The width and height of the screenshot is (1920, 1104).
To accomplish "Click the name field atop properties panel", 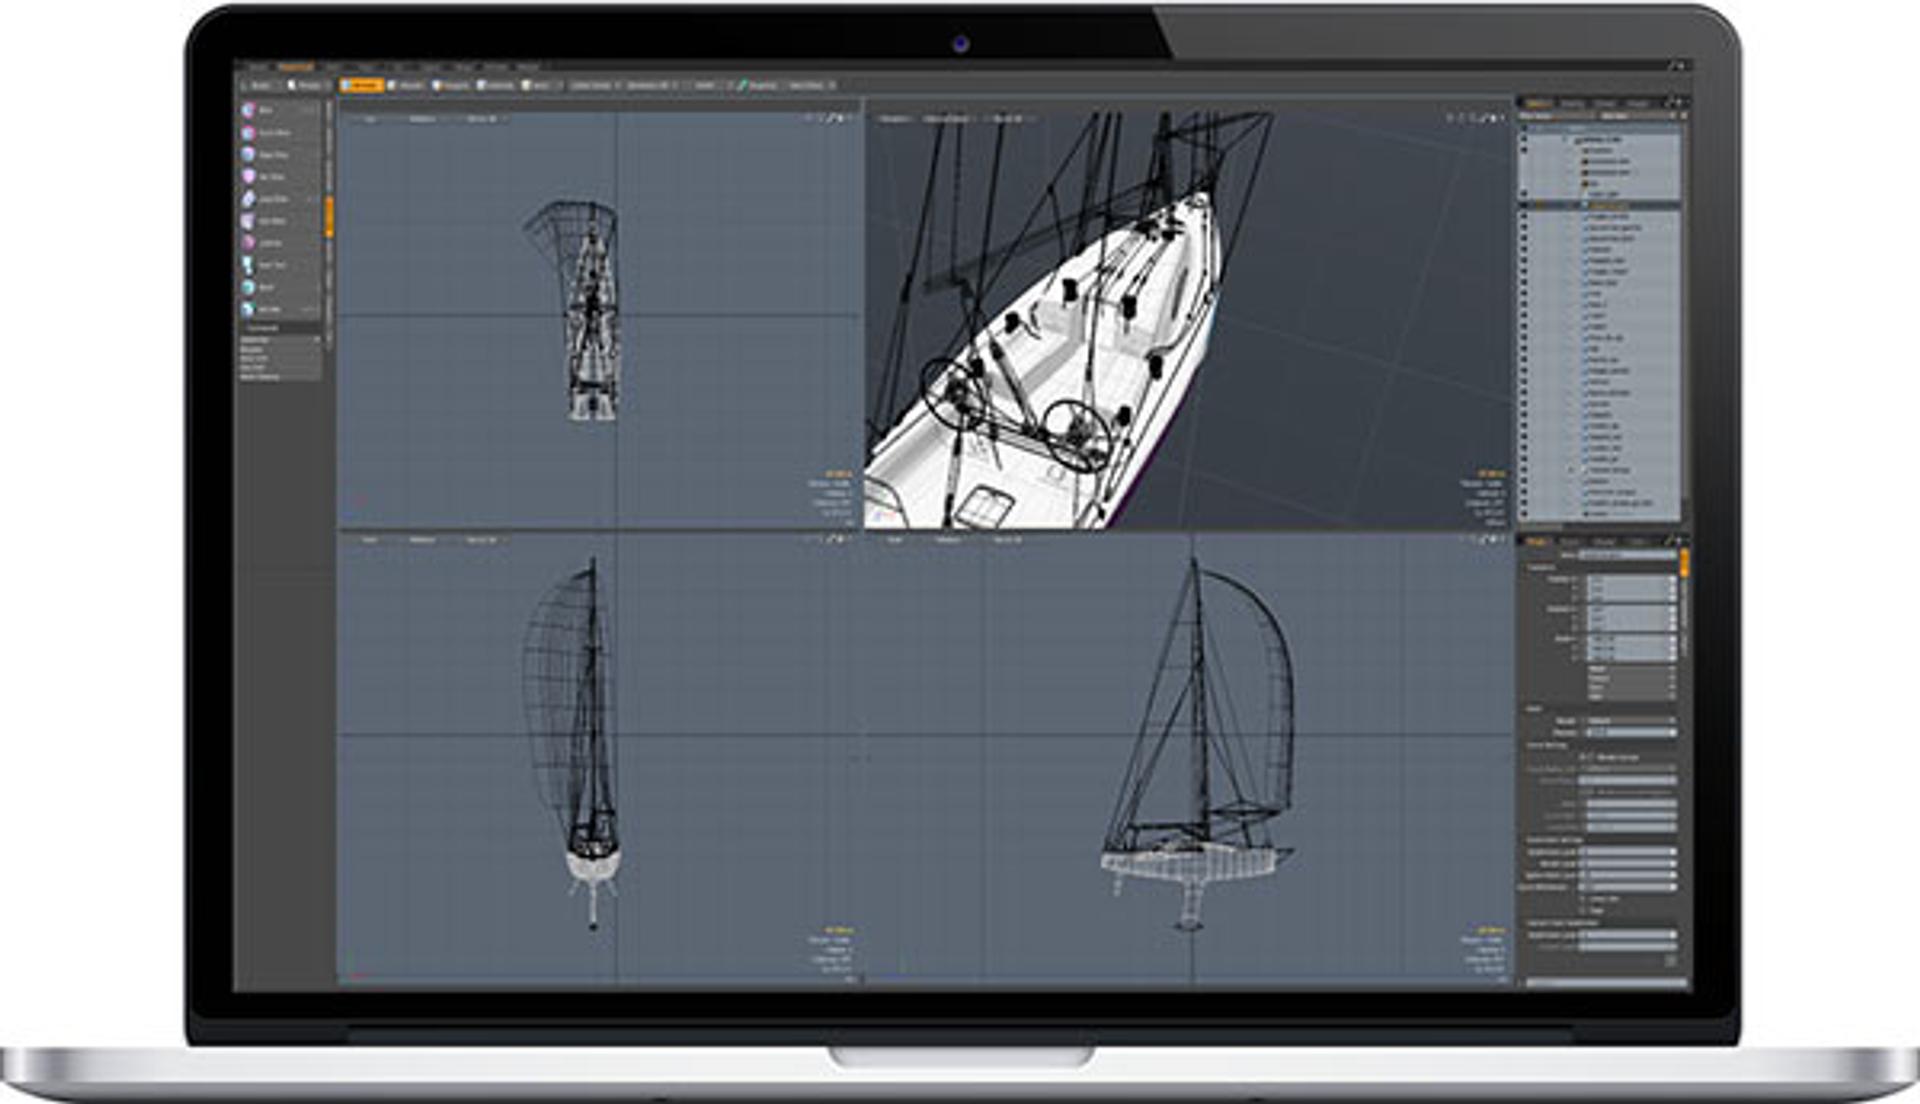I will [1627, 554].
